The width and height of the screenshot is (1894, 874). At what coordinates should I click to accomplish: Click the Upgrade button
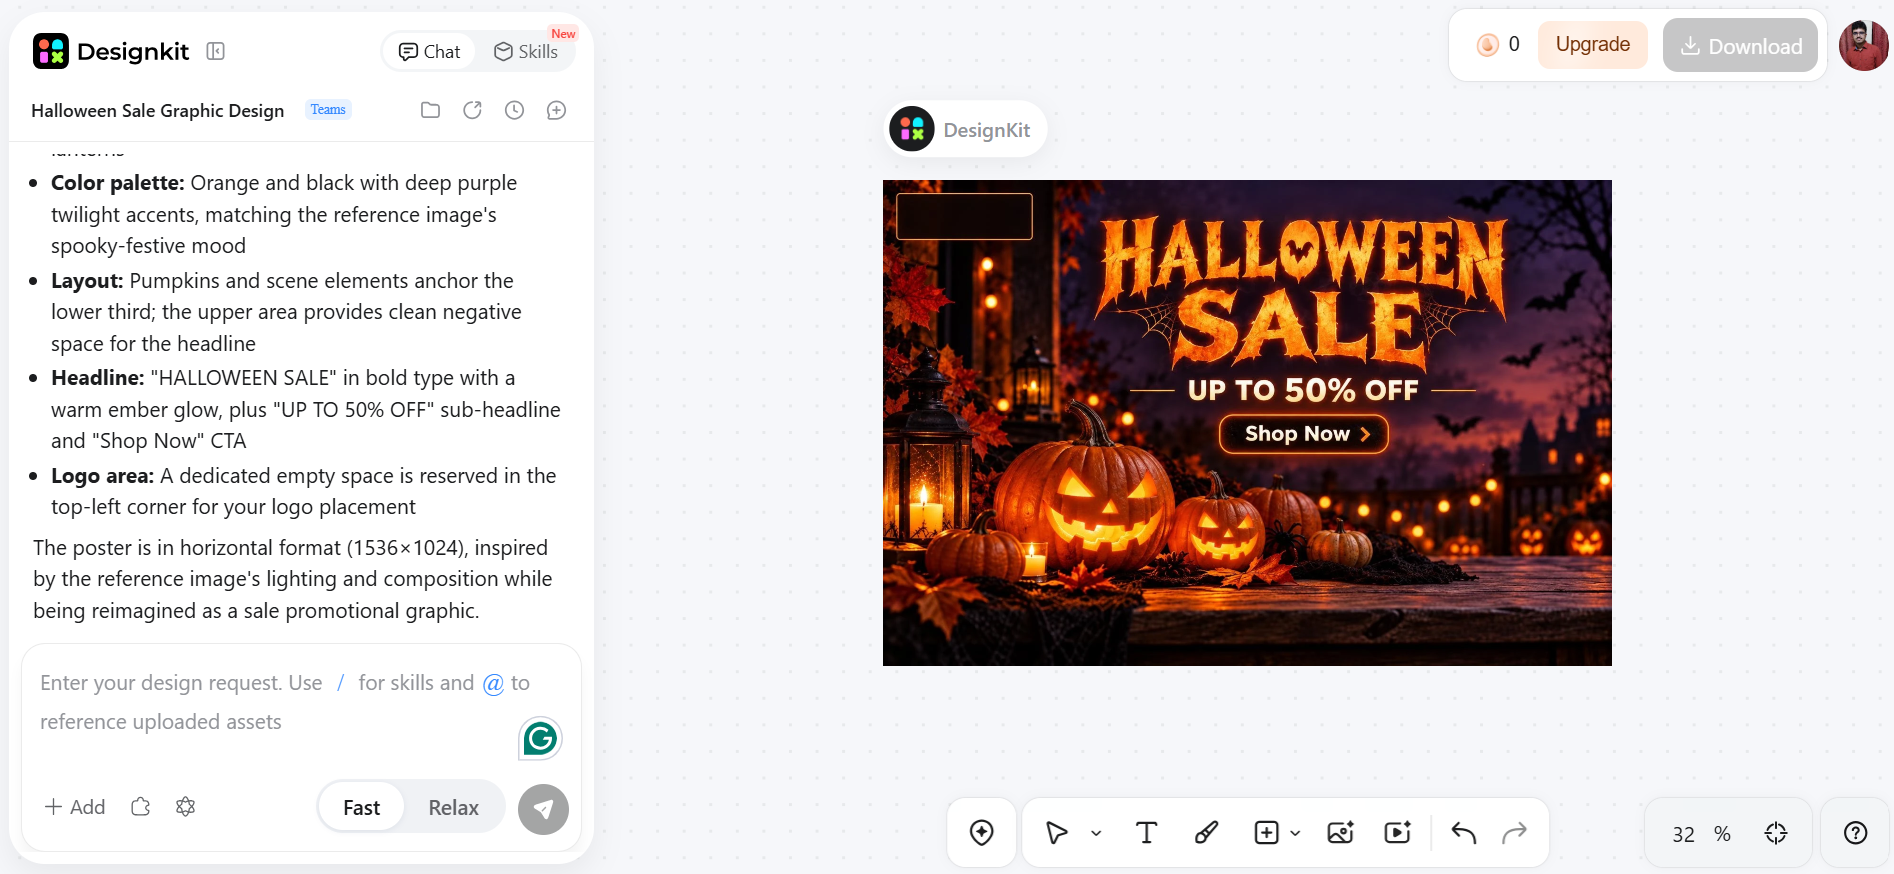1593,45
